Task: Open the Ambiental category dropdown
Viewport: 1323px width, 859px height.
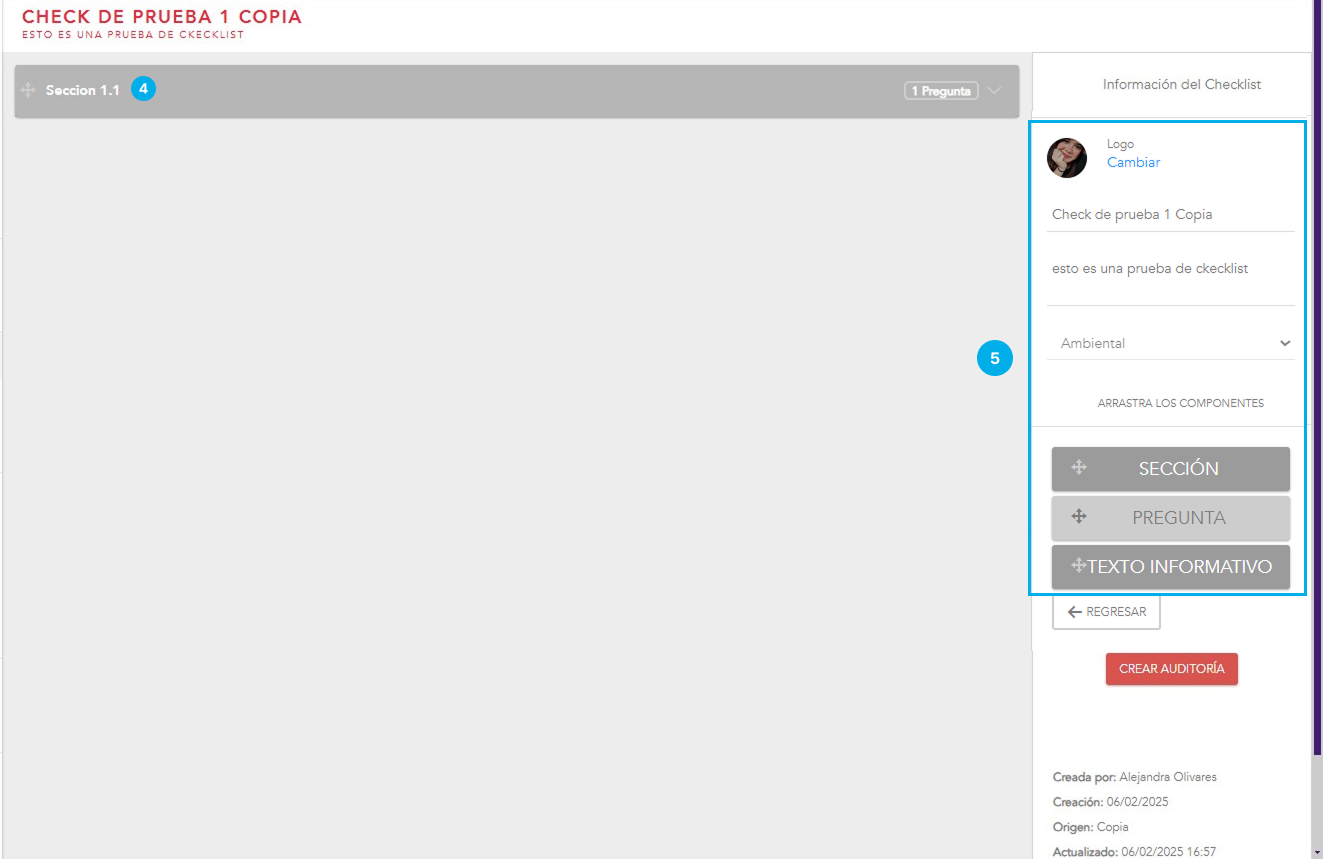Action: pos(1170,343)
